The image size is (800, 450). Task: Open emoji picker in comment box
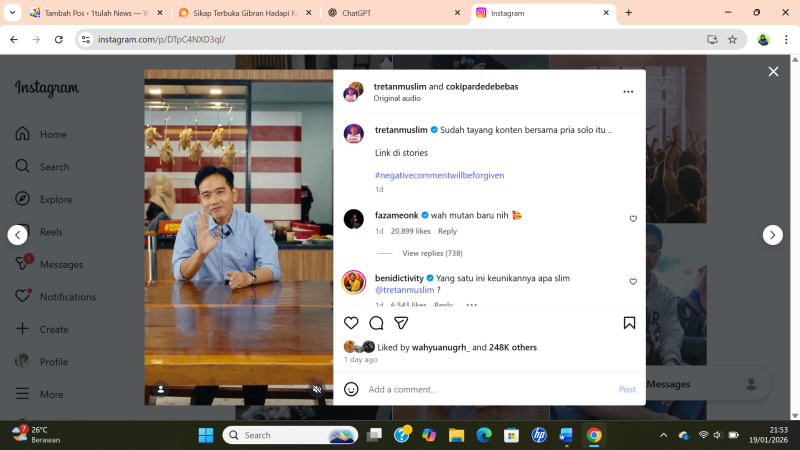coord(351,389)
